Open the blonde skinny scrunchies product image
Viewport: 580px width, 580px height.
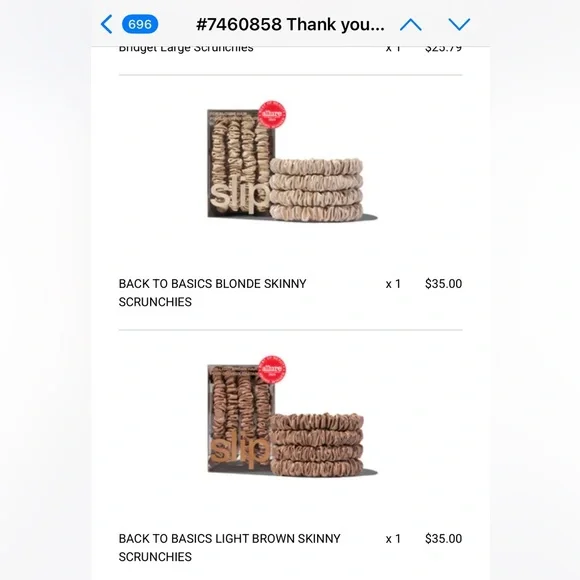click(x=292, y=161)
